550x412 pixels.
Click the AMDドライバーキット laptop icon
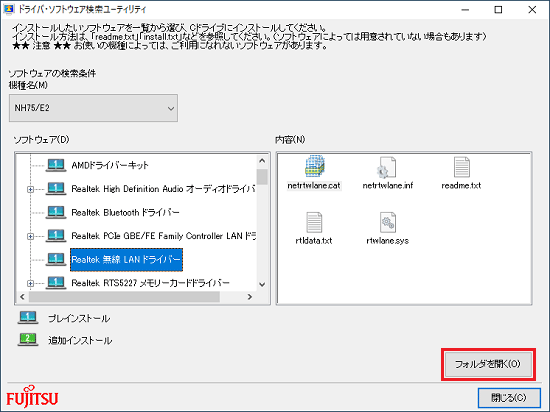[56, 165]
